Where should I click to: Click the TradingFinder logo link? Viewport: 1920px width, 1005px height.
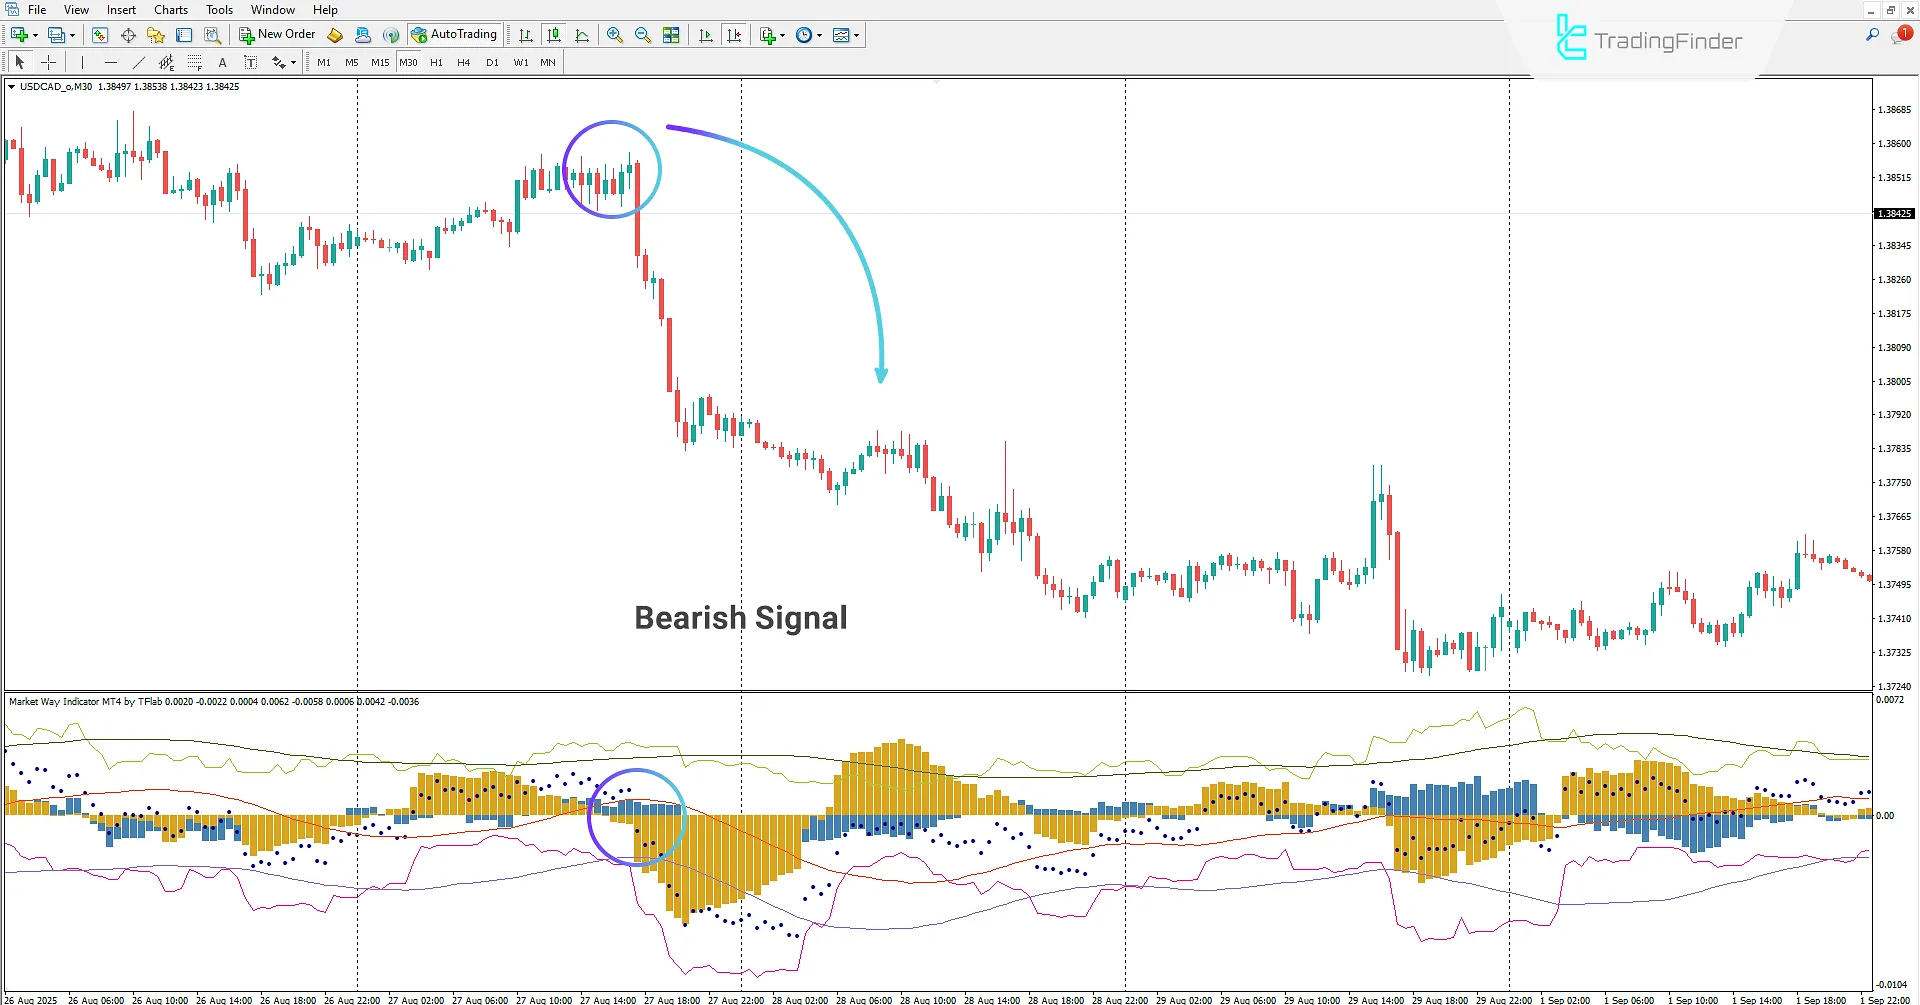(x=1650, y=42)
